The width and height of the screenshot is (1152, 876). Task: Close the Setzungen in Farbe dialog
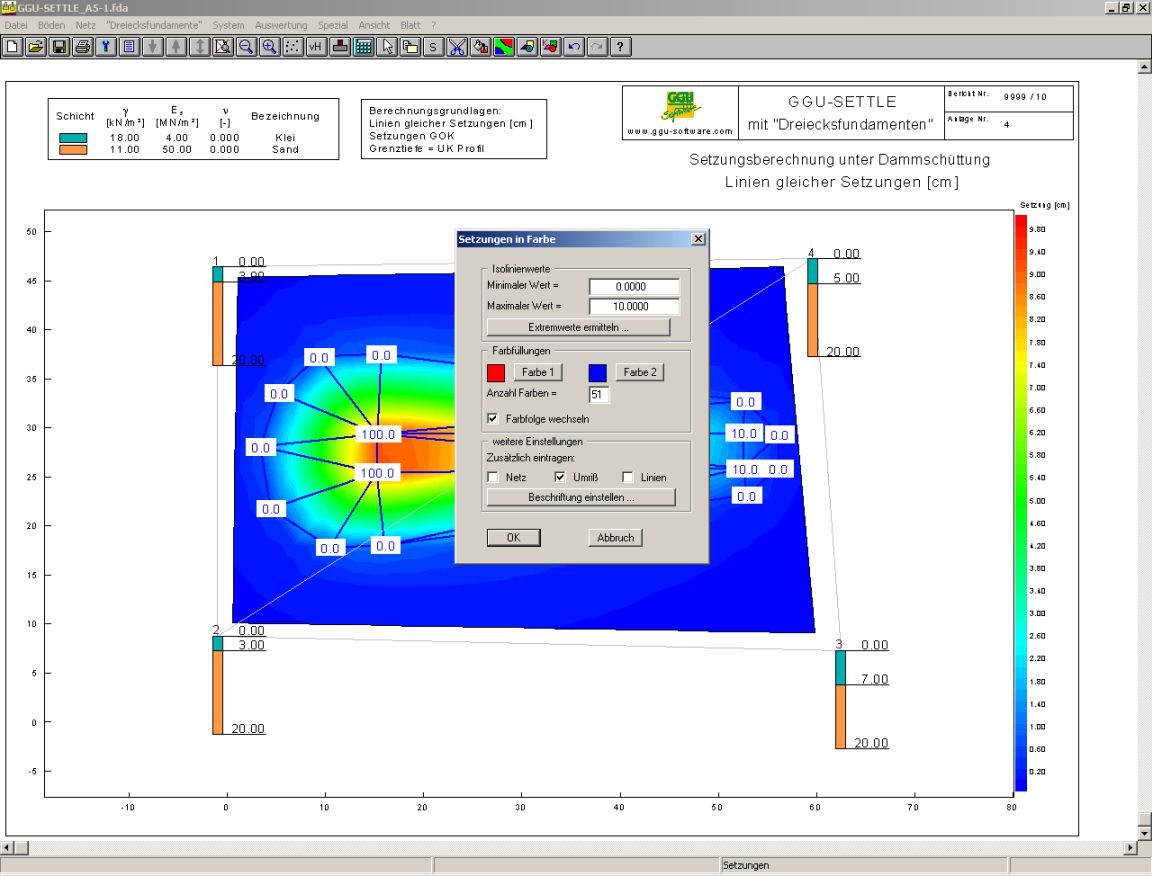pyautogui.click(x=698, y=239)
